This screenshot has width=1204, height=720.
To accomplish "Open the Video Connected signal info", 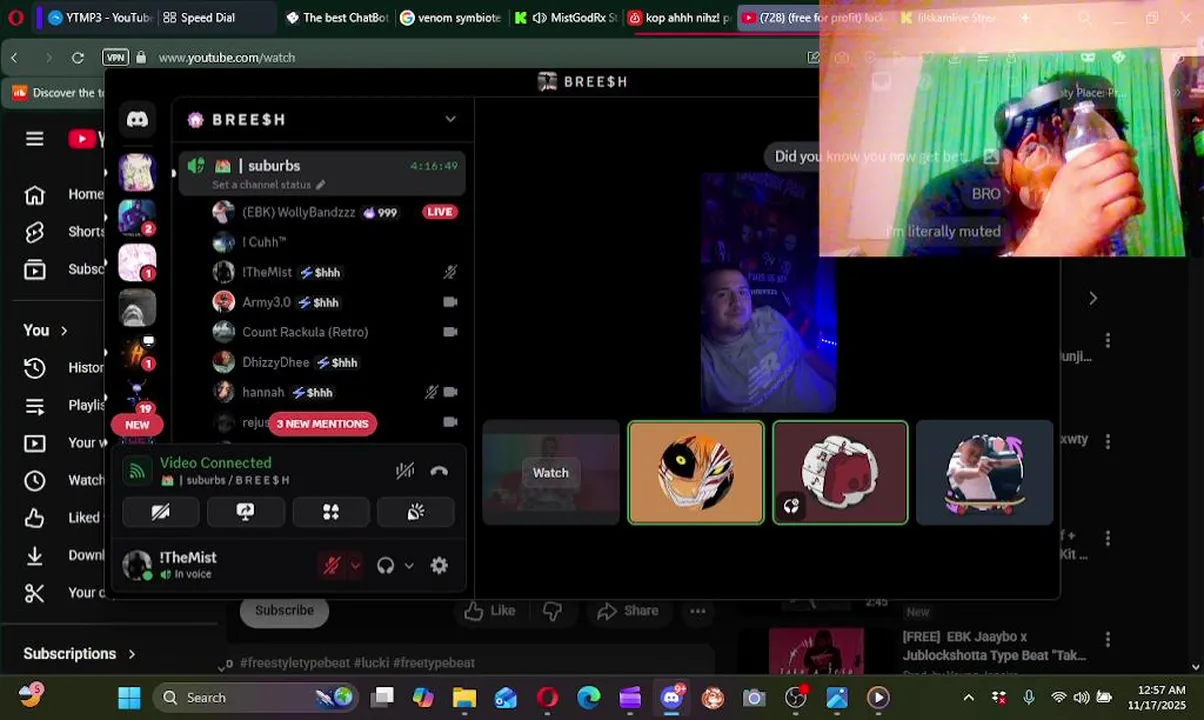I will pyautogui.click(x=138, y=470).
